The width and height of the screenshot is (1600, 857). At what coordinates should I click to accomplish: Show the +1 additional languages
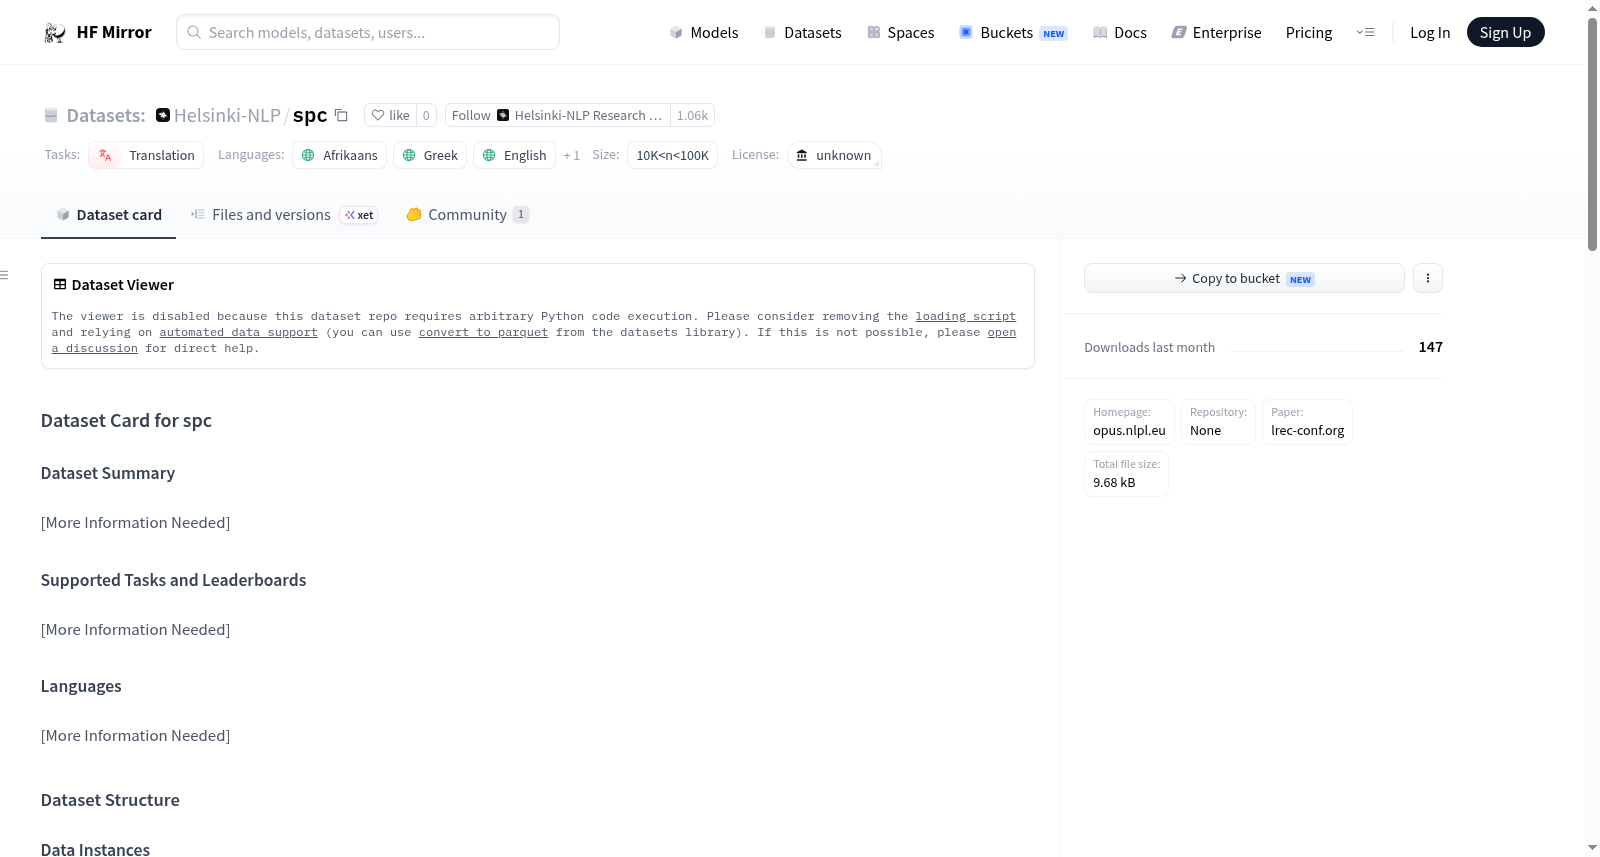[x=572, y=155]
